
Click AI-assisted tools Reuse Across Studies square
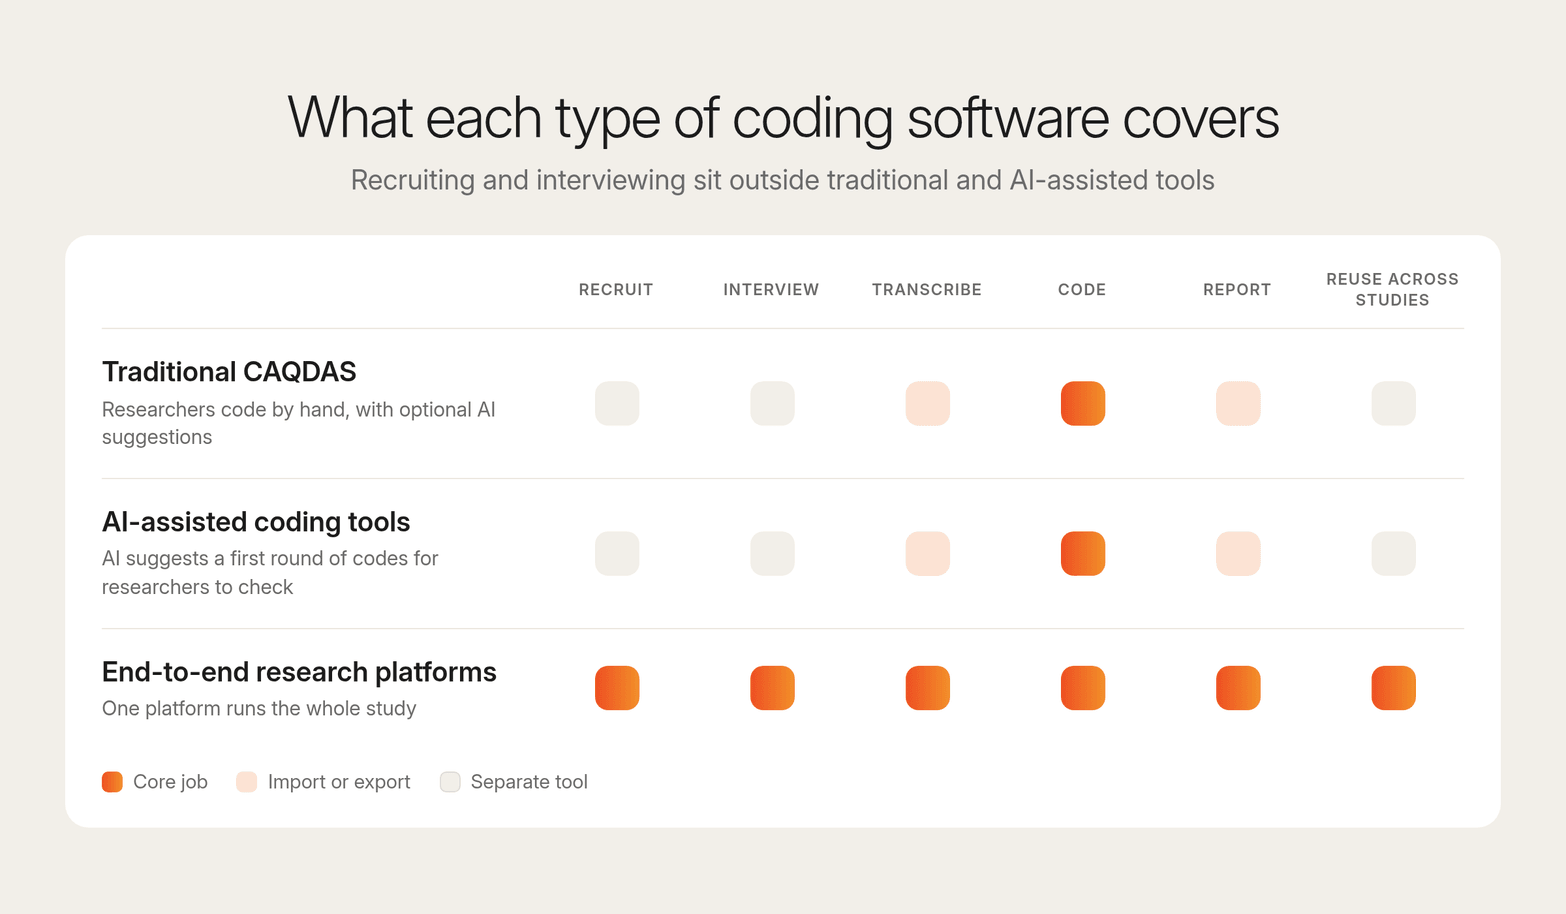pos(1393,553)
